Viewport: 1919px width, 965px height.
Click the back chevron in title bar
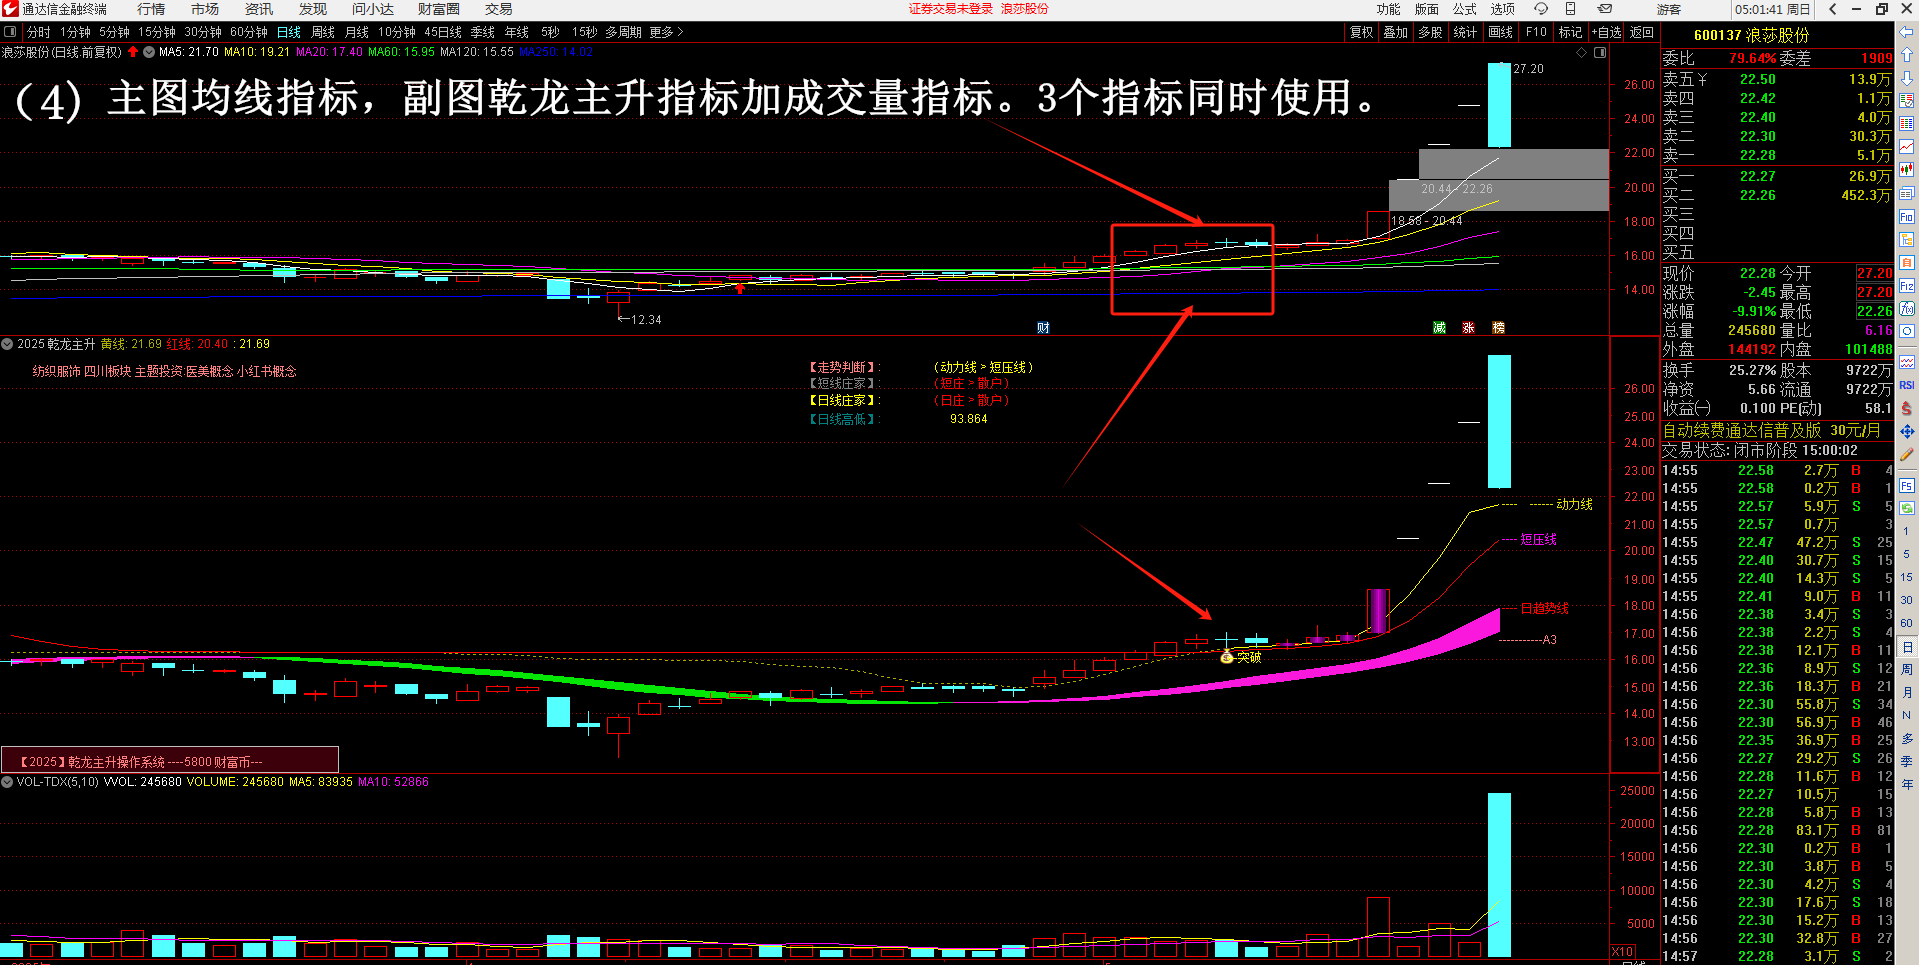click(1832, 9)
